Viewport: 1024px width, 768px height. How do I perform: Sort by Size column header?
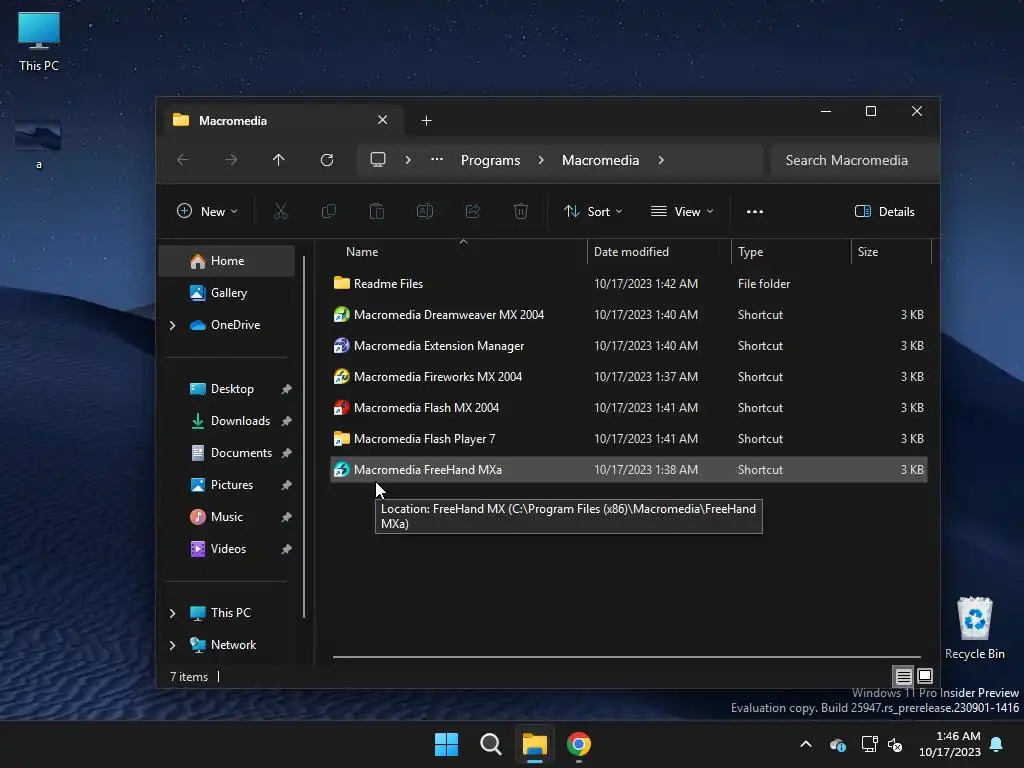click(x=891, y=251)
